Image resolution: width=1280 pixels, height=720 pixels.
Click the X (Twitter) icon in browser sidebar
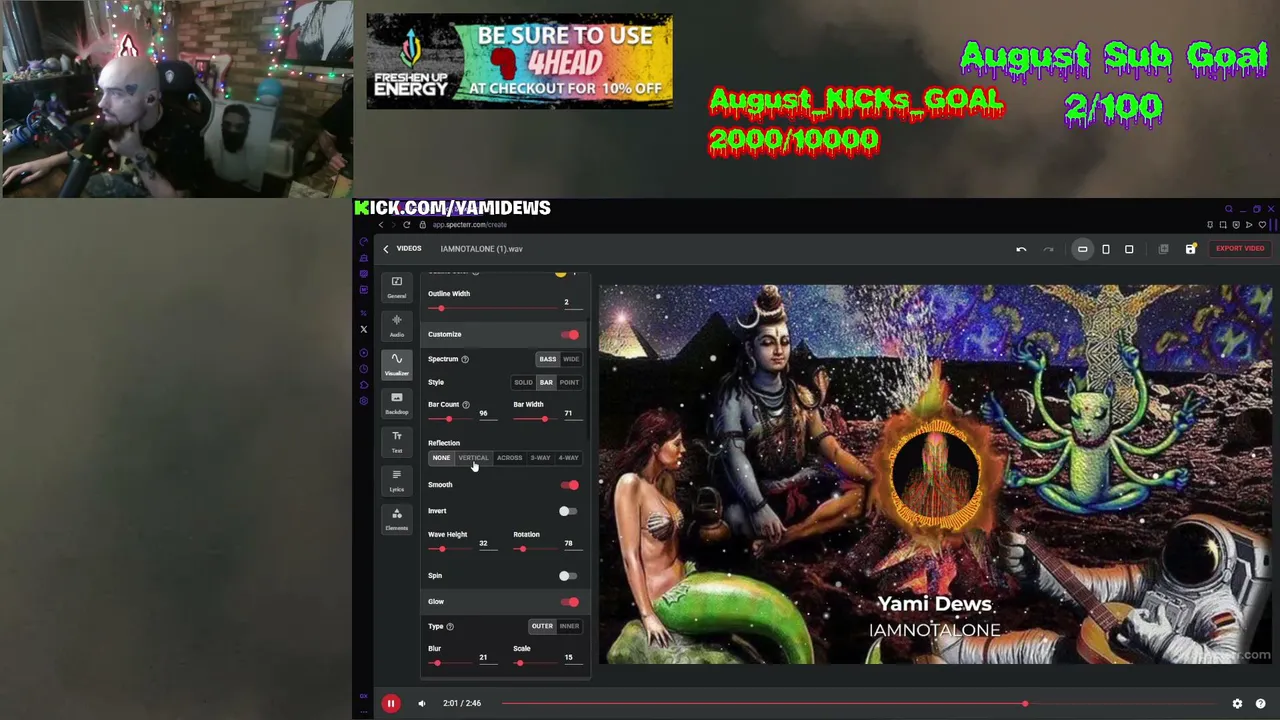tap(363, 329)
